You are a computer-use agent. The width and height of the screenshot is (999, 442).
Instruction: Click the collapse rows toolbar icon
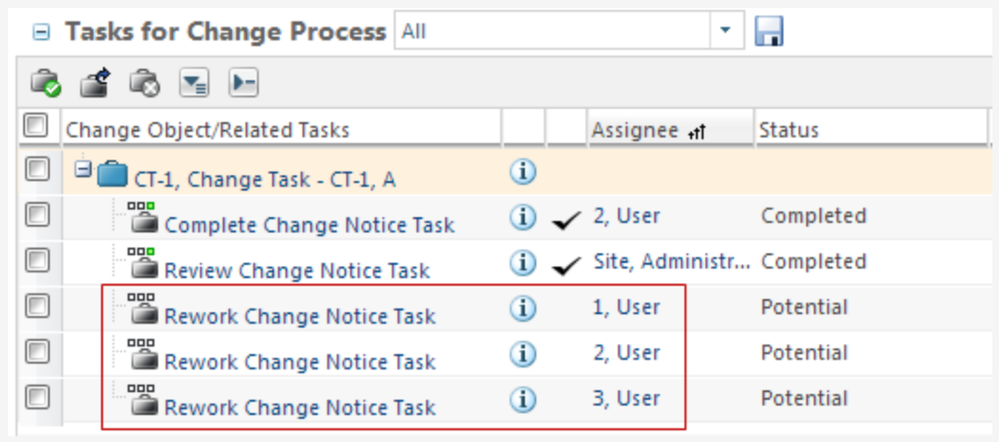pos(243,83)
